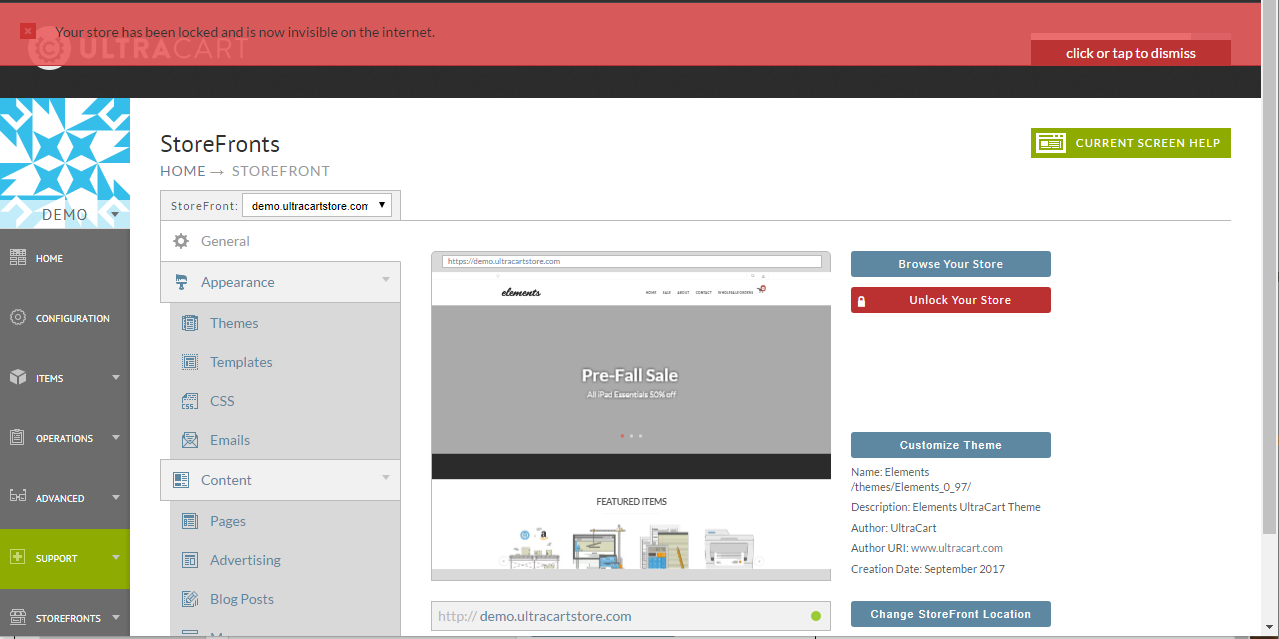This screenshot has width=1279, height=639.
Task: Select the CSS icon
Action: [189, 401]
